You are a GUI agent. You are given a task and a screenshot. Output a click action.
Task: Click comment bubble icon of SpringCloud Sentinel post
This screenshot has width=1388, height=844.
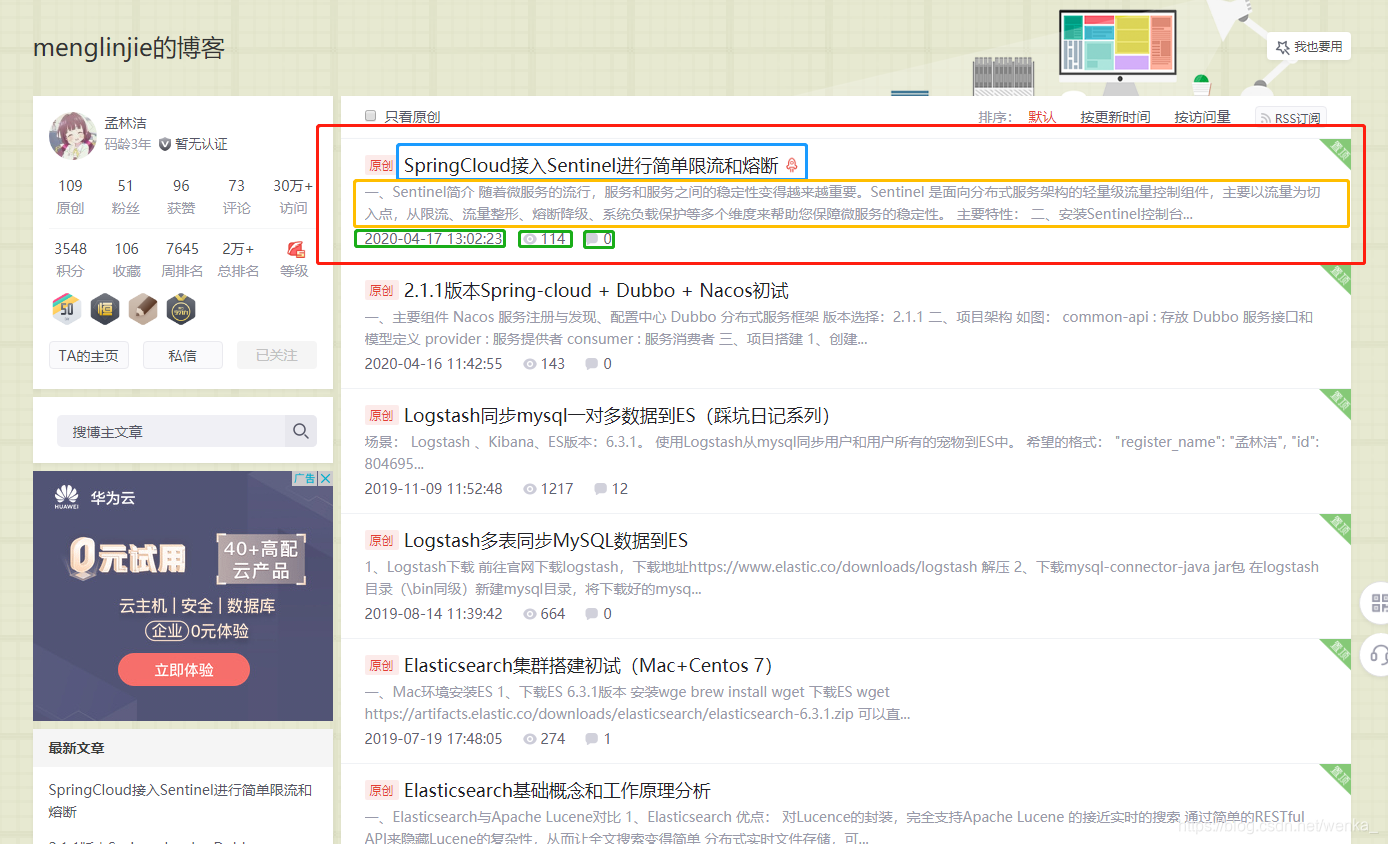coord(593,239)
